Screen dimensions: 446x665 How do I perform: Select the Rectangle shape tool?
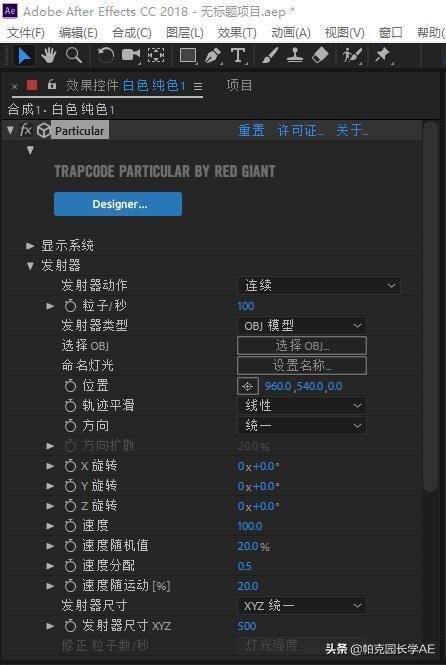pos(188,56)
